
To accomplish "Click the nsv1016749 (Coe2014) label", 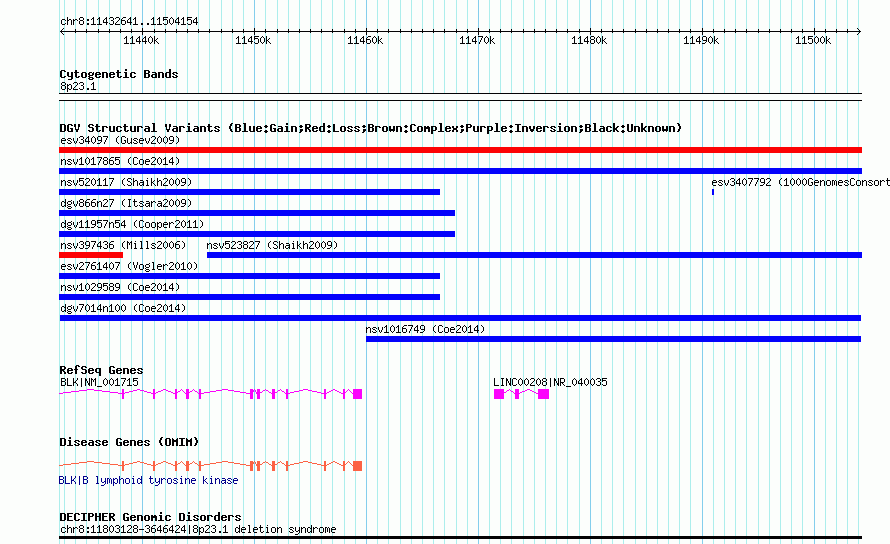I will [x=425, y=329].
